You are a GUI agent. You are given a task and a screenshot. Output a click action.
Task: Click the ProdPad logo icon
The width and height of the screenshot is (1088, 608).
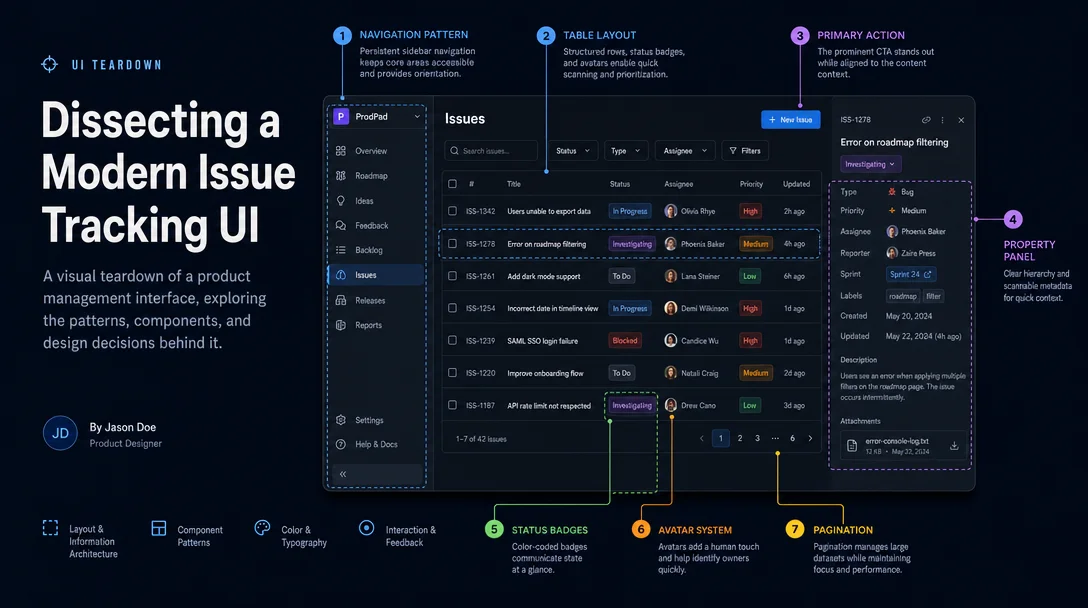click(341, 117)
